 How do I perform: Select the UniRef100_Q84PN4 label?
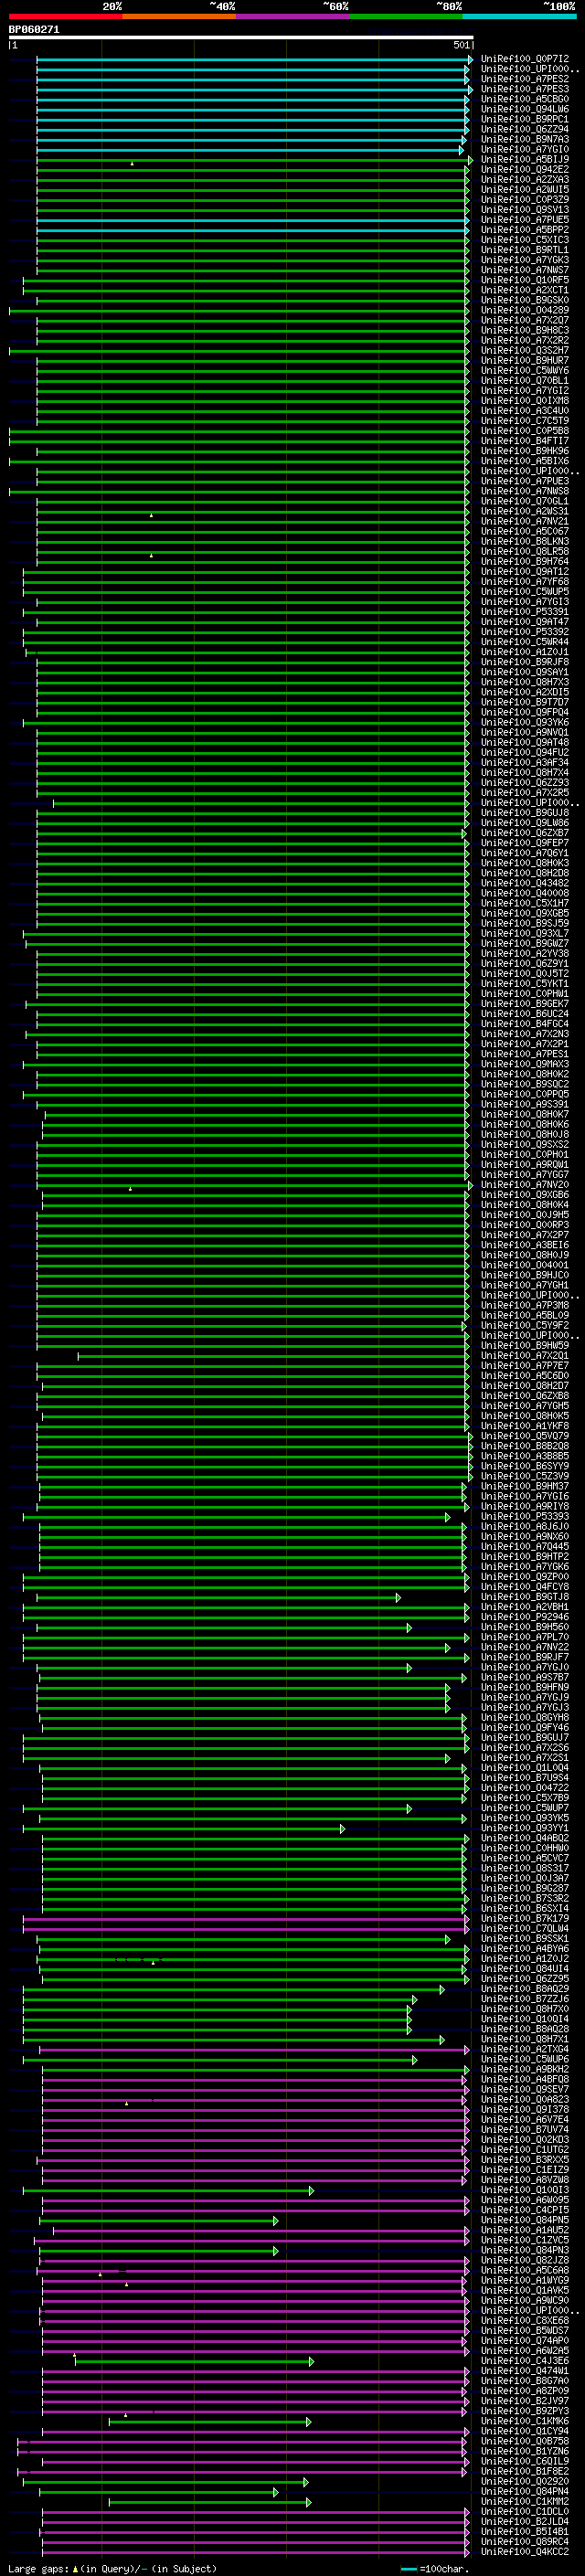(525, 2492)
